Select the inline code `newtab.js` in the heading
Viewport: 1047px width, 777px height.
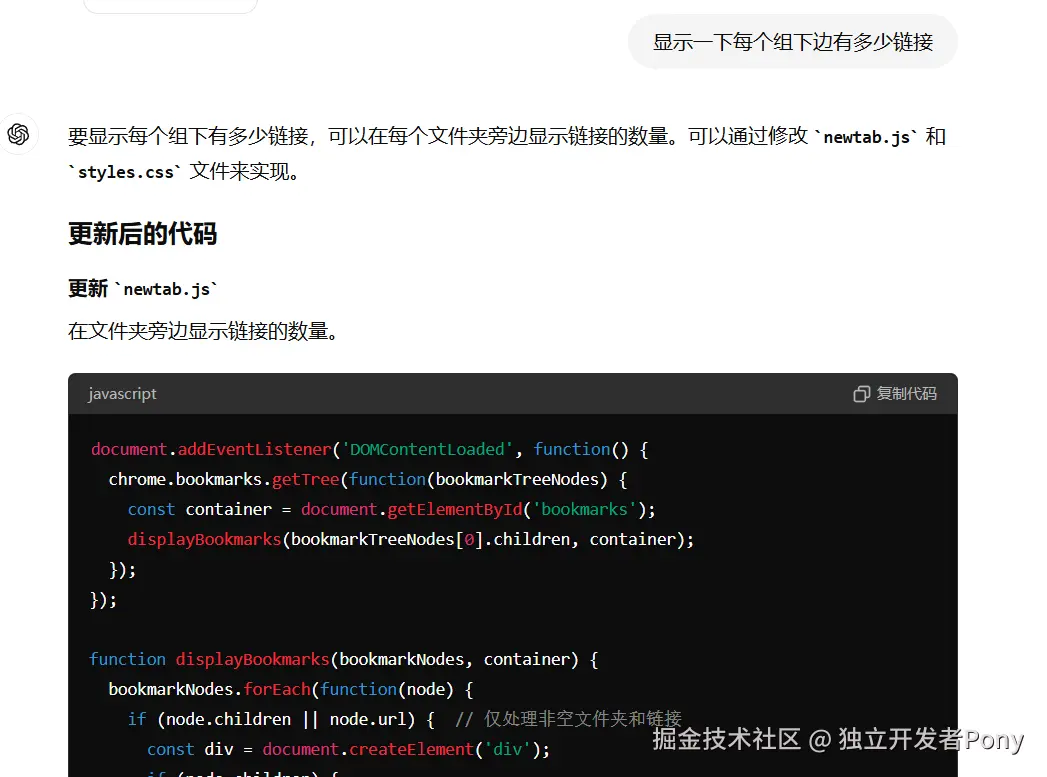point(167,290)
